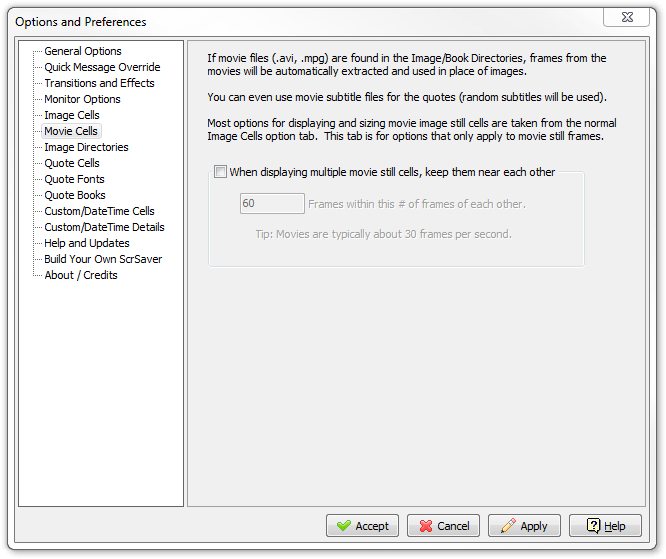Image resolution: width=666 pixels, height=559 pixels.
Task: Click the pencil icon on Apply
Action: (508, 525)
